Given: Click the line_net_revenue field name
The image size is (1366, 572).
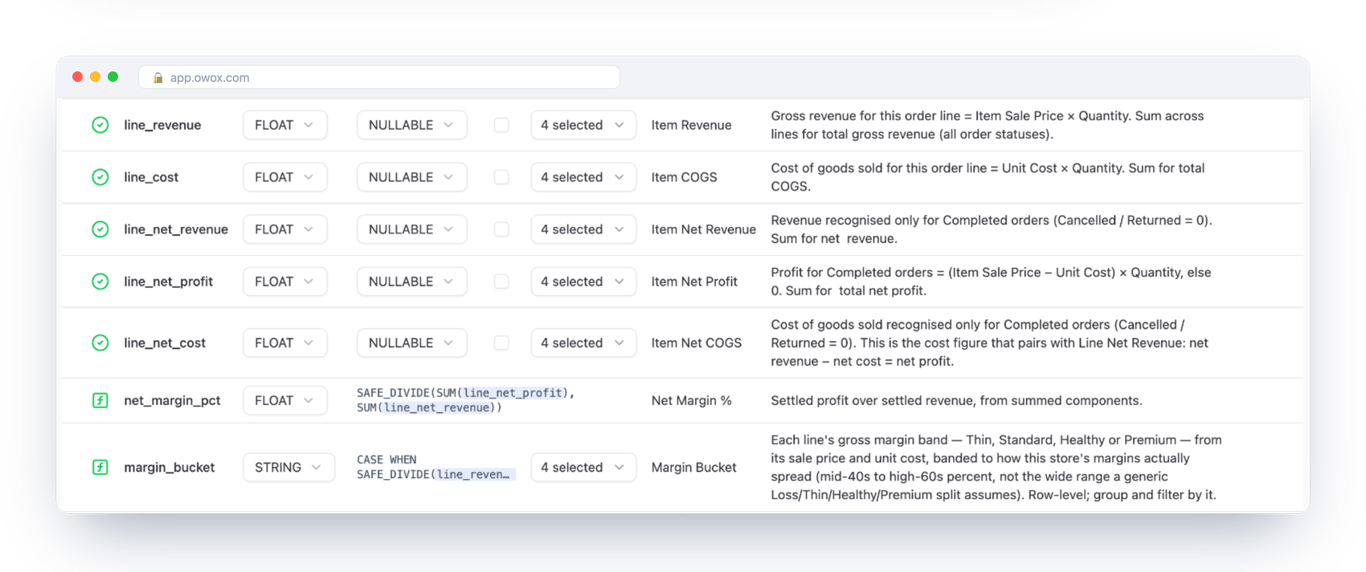Looking at the screenshot, I should (176, 229).
